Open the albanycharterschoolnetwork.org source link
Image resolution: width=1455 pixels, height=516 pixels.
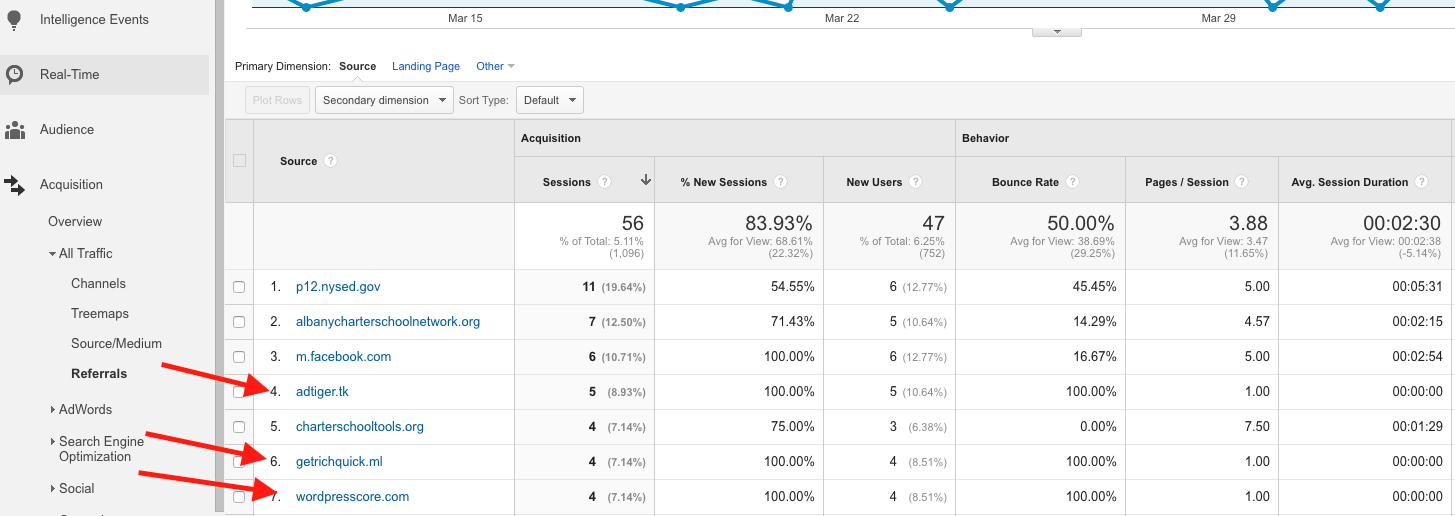[x=388, y=322]
